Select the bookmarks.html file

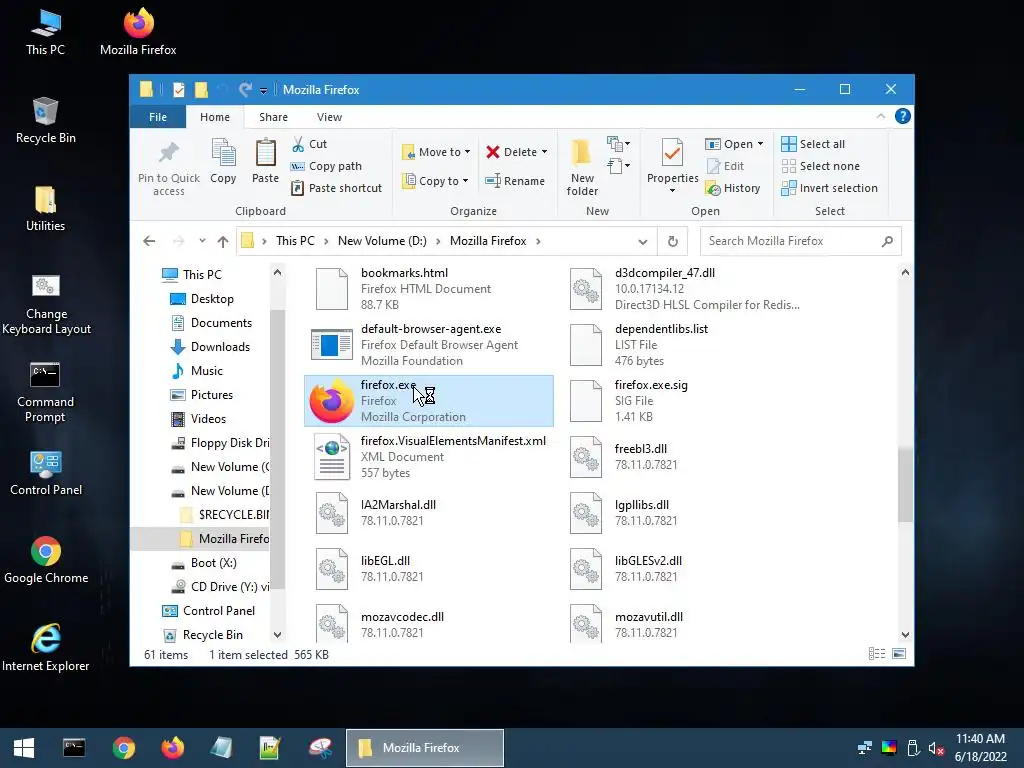[428, 289]
